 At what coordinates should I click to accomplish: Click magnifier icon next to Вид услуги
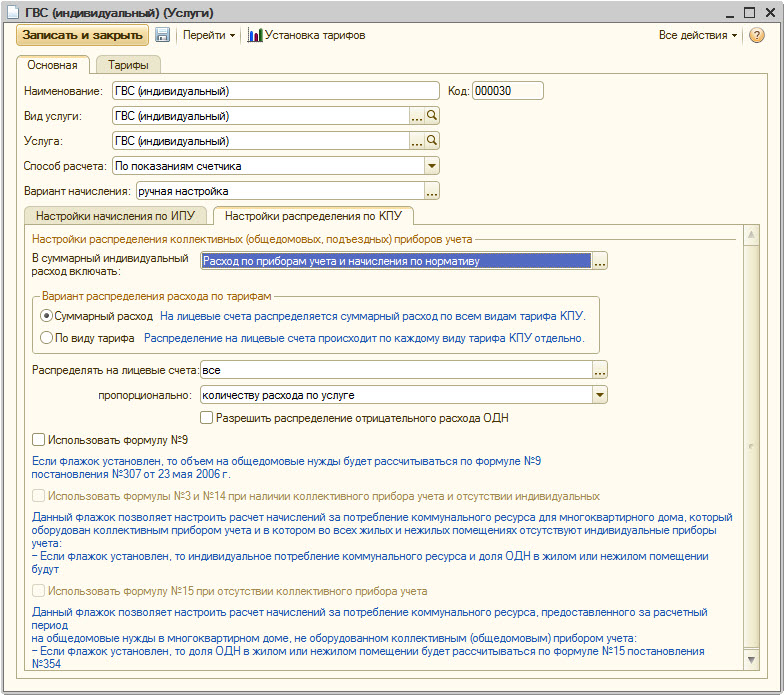432,116
